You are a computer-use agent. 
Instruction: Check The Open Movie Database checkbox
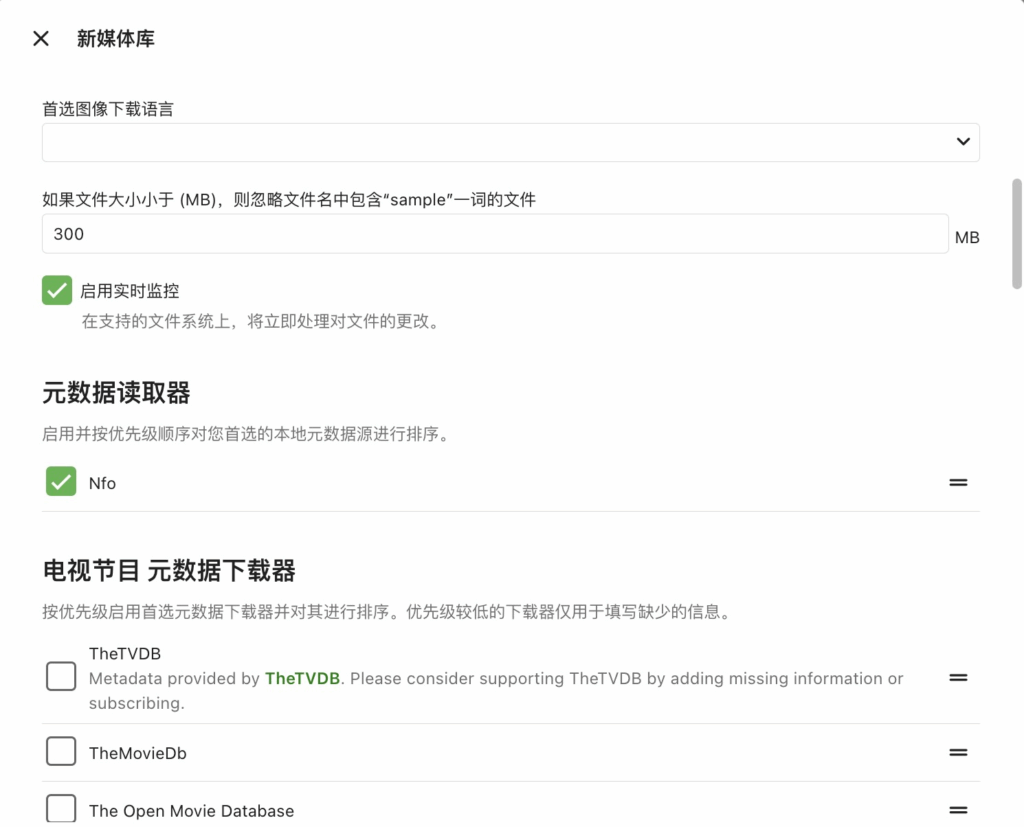pyautogui.click(x=61, y=809)
